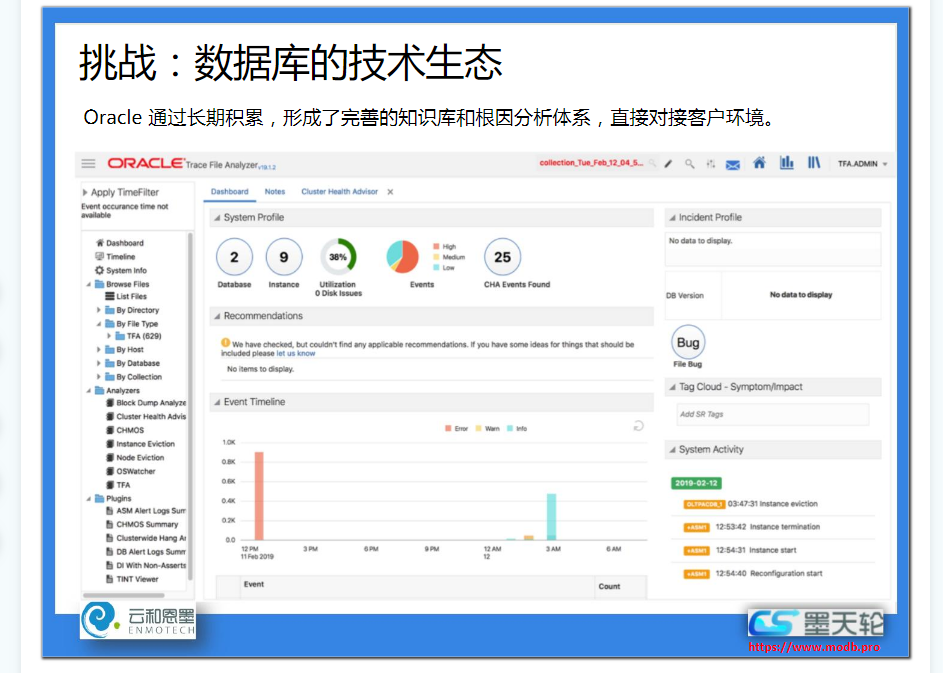This screenshot has height=673, width=943.
Task: Open the mail/envelope icon in the top toolbar
Action: point(732,164)
